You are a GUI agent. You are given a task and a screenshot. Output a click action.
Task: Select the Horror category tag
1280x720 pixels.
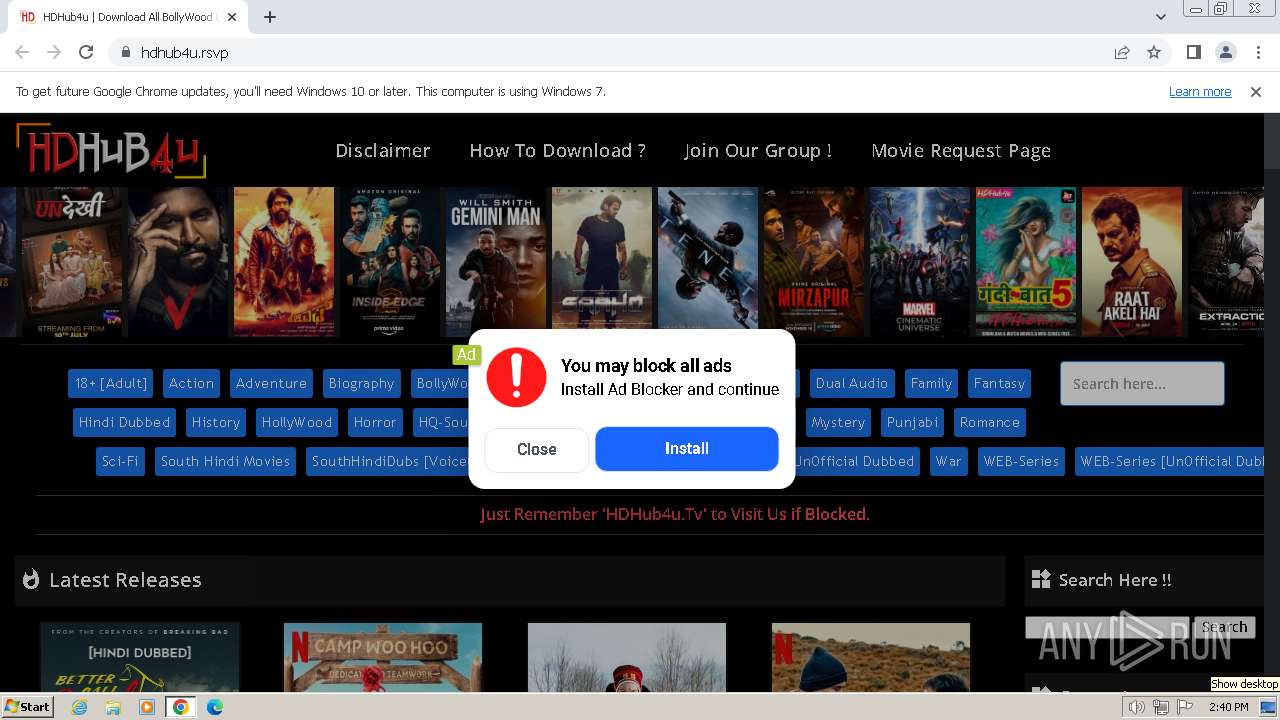click(375, 422)
